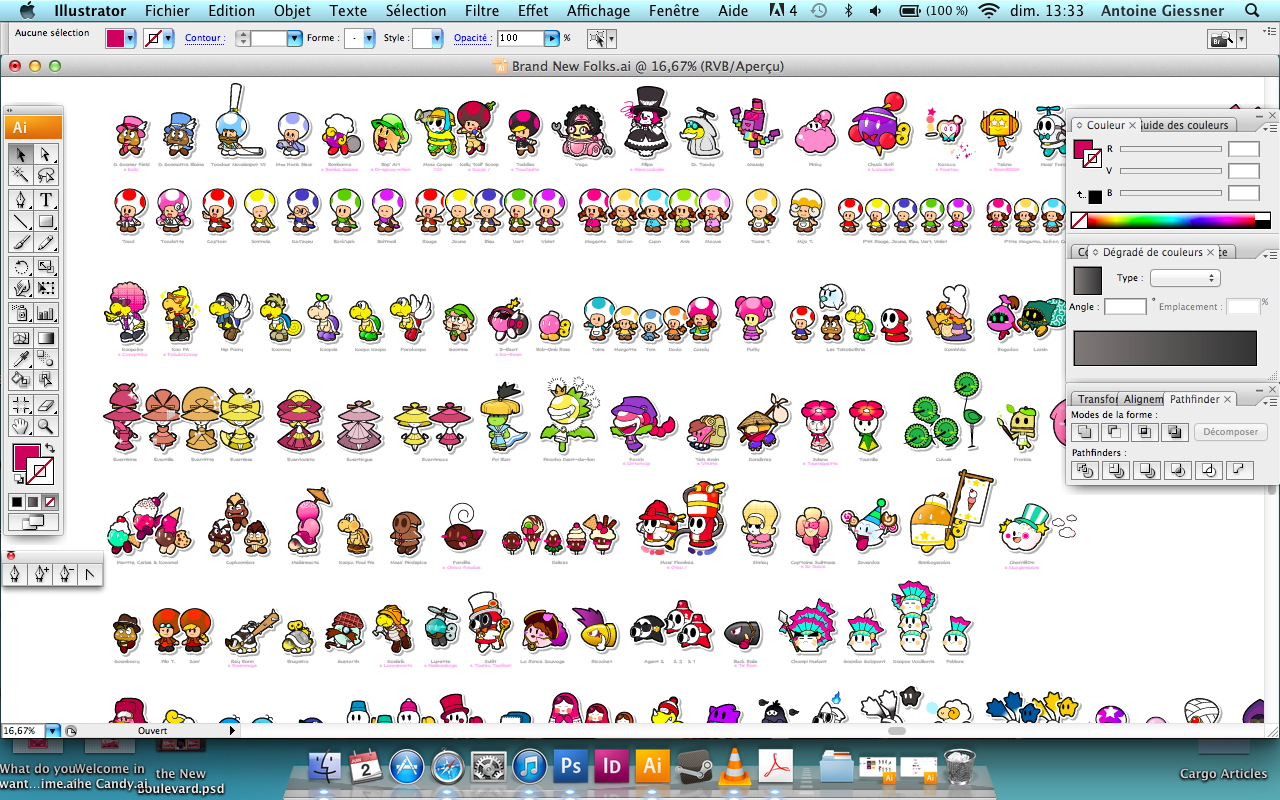Image resolution: width=1280 pixels, height=800 pixels.
Task: Open the Affichage menu
Action: pyautogui.click(x=599, y=11)
